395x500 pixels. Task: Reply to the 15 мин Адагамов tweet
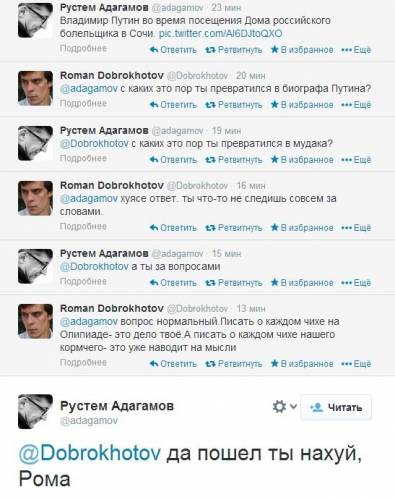point(173,283)
